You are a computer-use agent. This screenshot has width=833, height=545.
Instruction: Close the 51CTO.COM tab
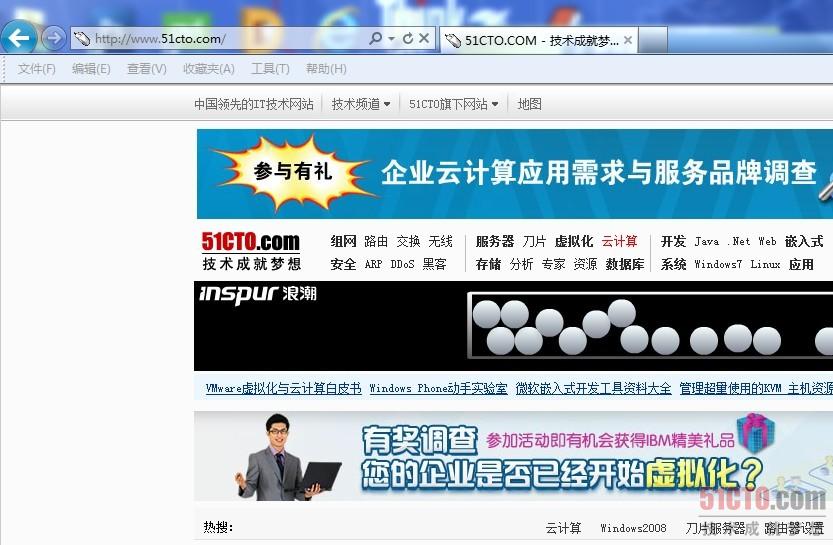(x=628, y=40)
